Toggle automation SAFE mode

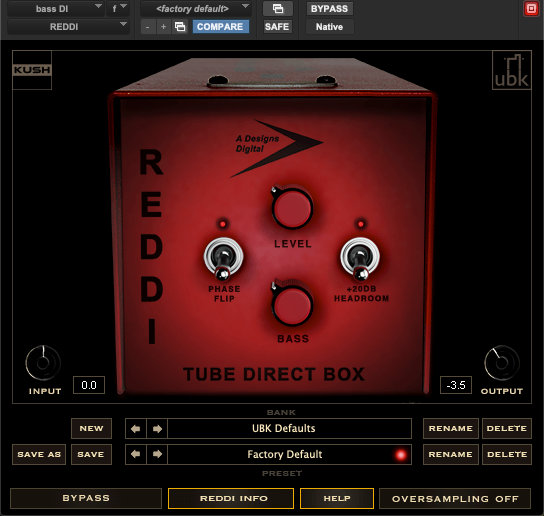pos(277,27)
